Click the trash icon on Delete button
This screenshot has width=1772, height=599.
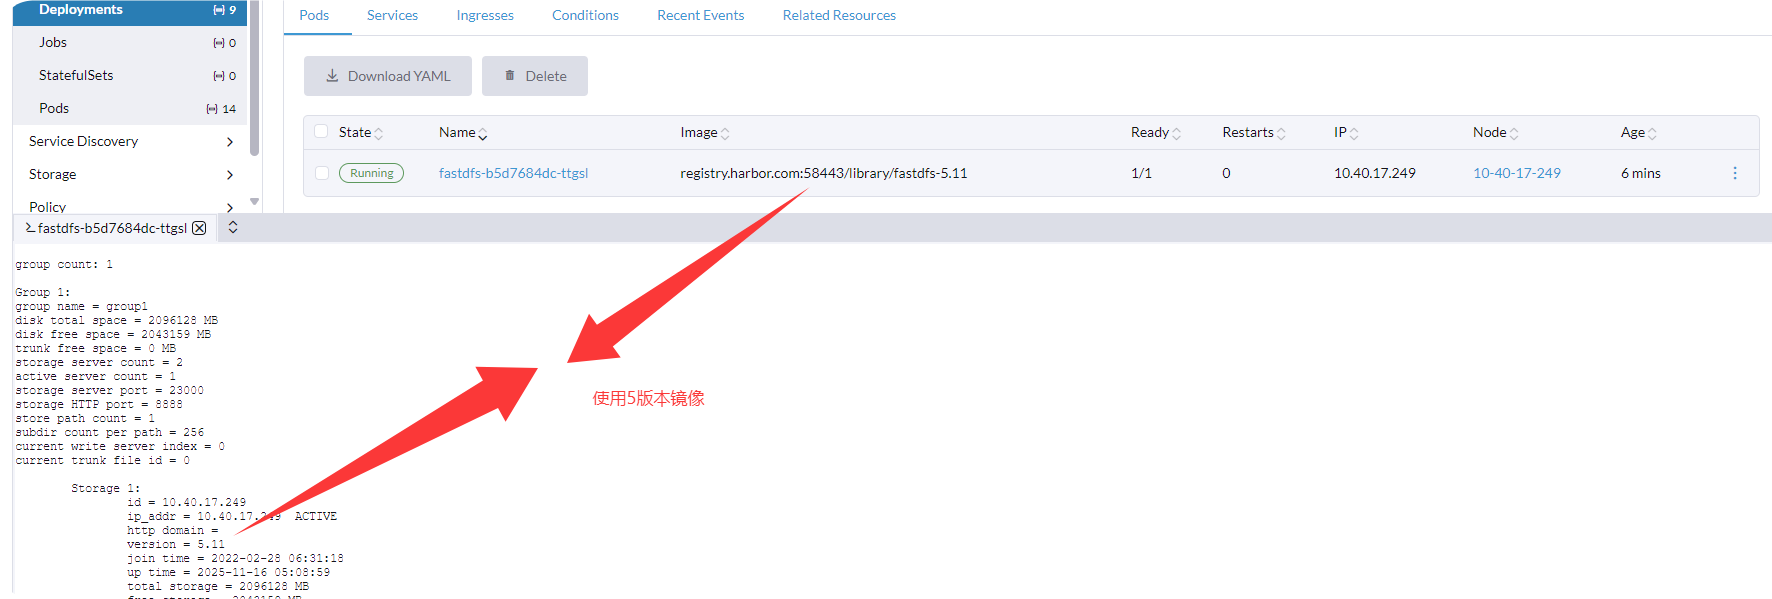(x=510, y=75)
